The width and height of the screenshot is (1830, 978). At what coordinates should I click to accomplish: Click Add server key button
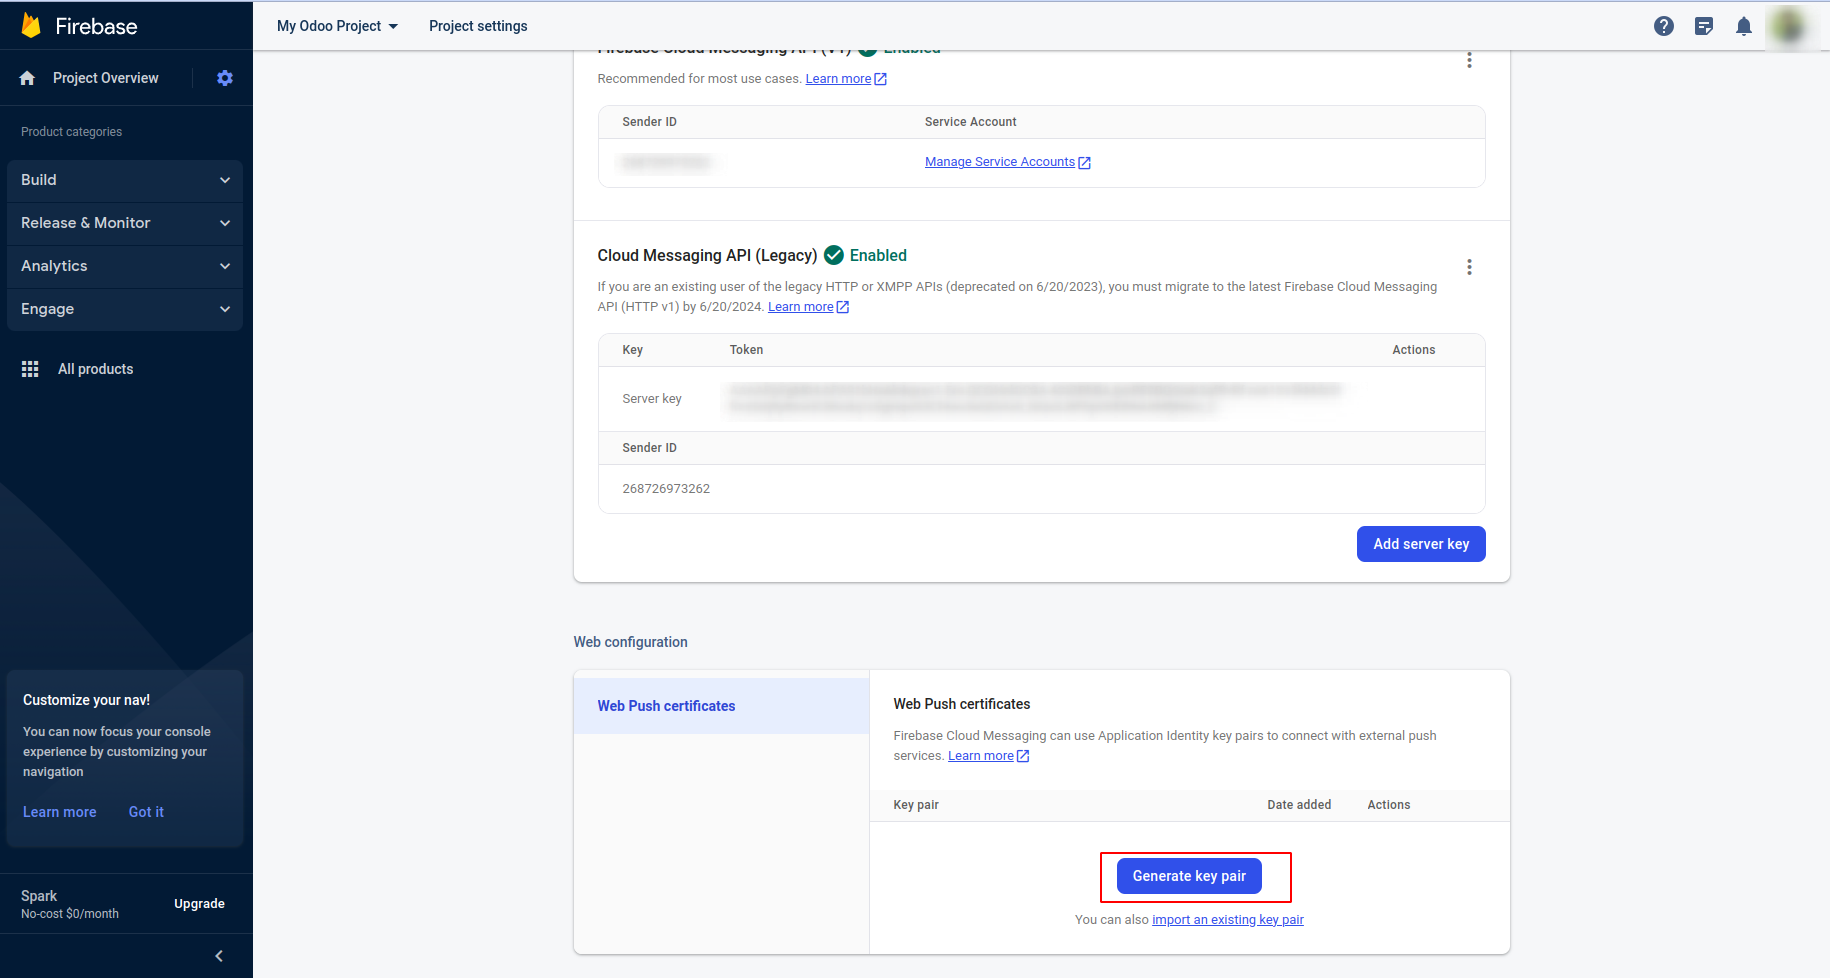[1420, 544]
